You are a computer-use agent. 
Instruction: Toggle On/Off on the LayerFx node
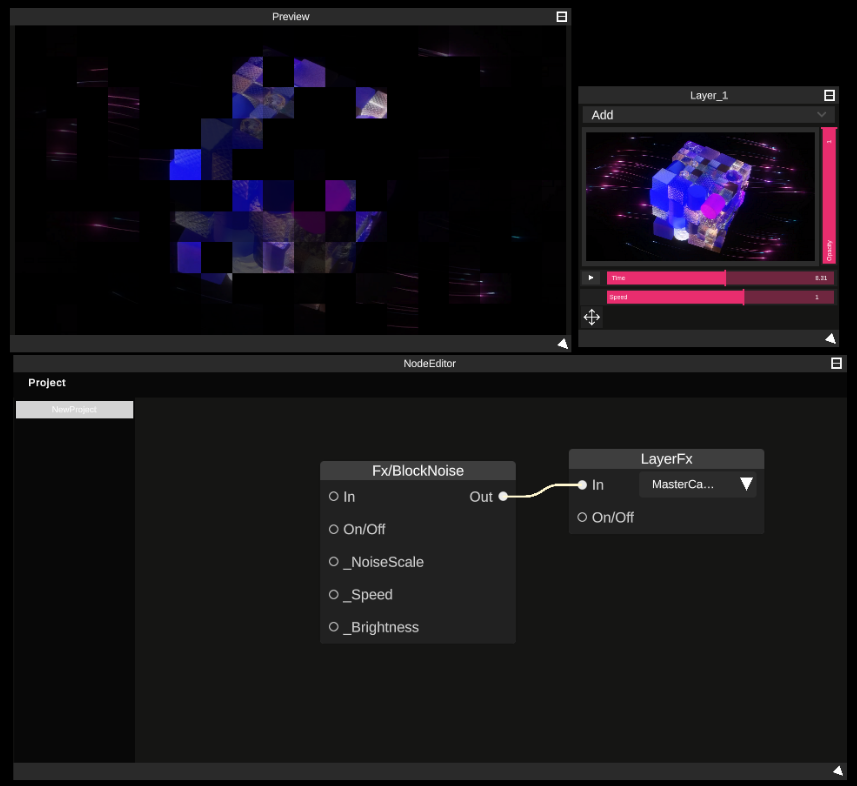click(581, 517)
